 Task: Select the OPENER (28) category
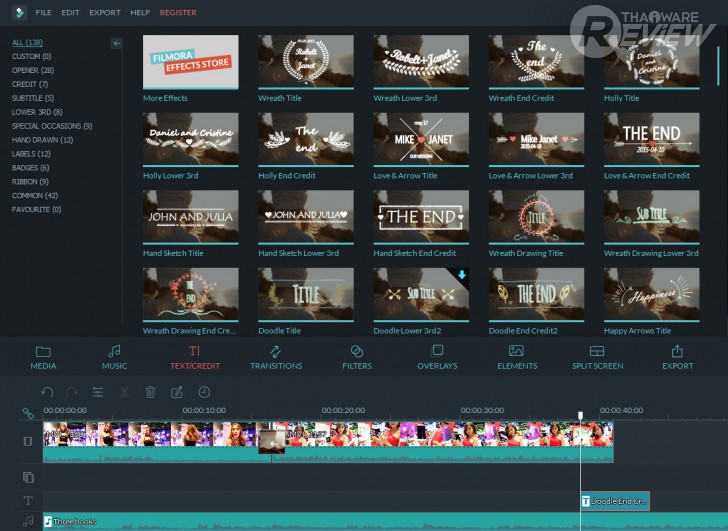[x=33, y=70]
